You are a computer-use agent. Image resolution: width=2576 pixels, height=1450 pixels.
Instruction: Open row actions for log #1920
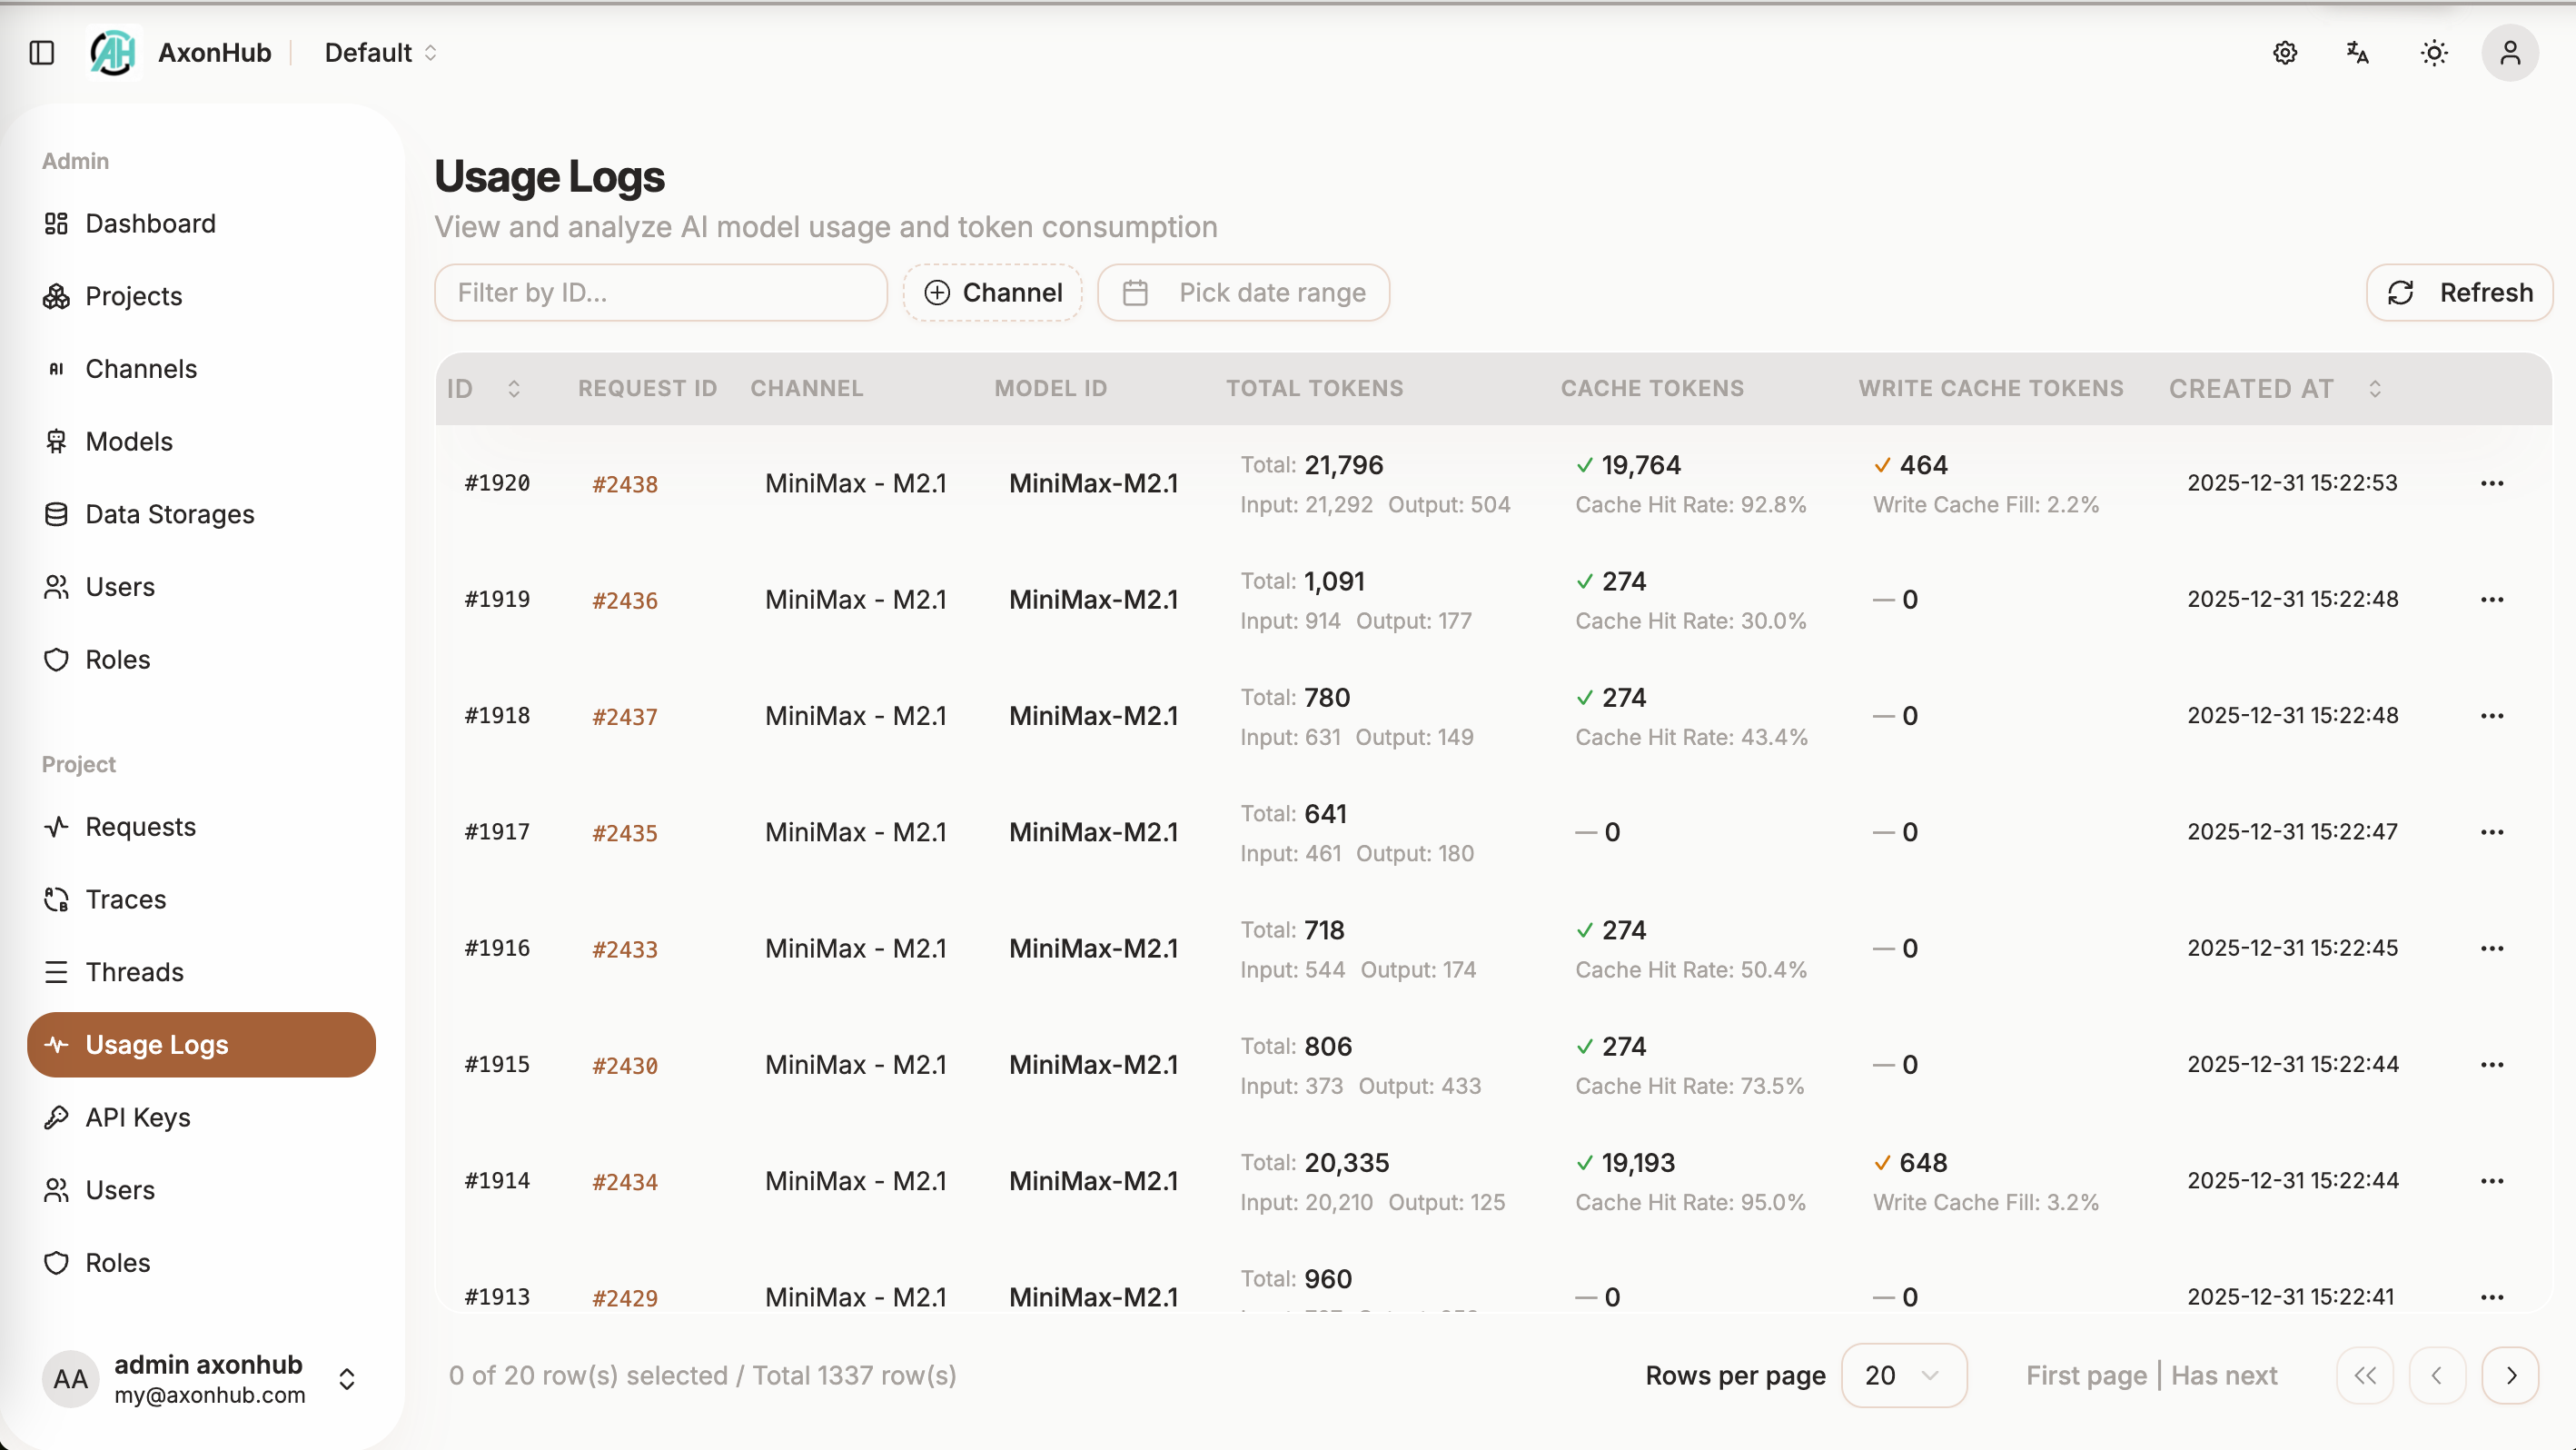point(2492,483)
